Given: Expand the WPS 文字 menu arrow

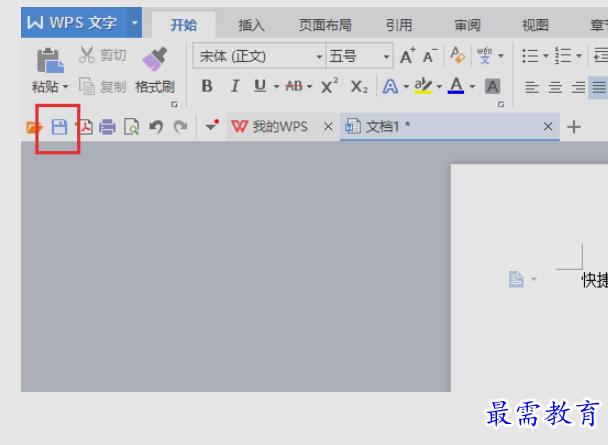Looking at the screenshot, I should coord(135,22).
